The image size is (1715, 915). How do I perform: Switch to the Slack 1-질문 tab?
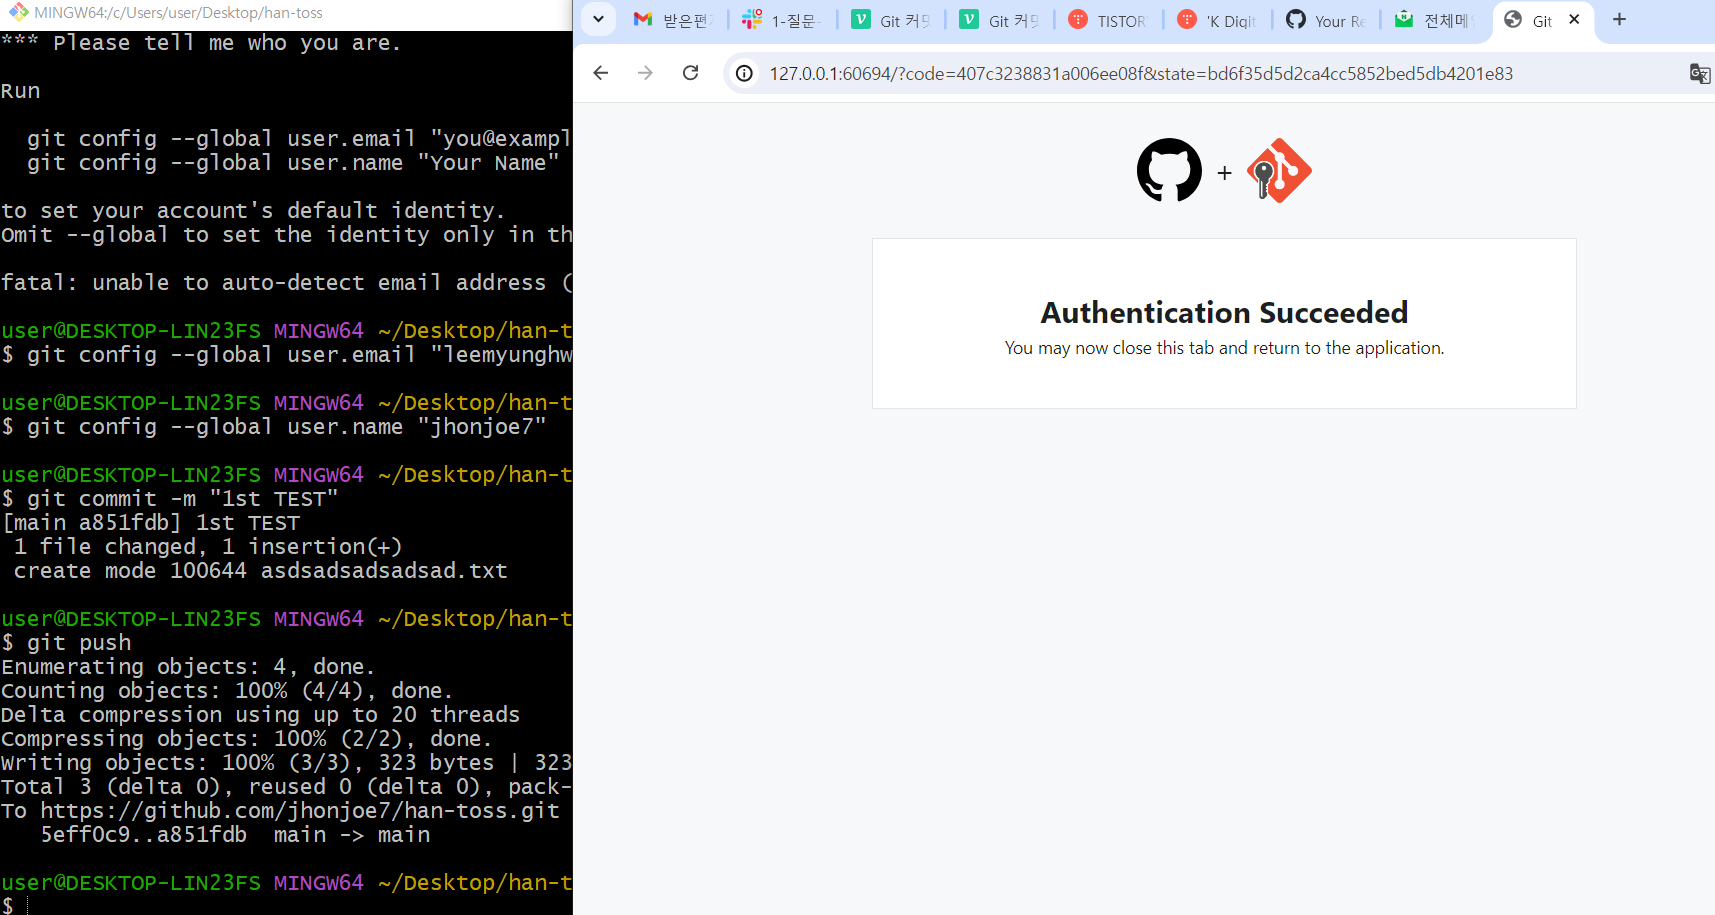783,20
